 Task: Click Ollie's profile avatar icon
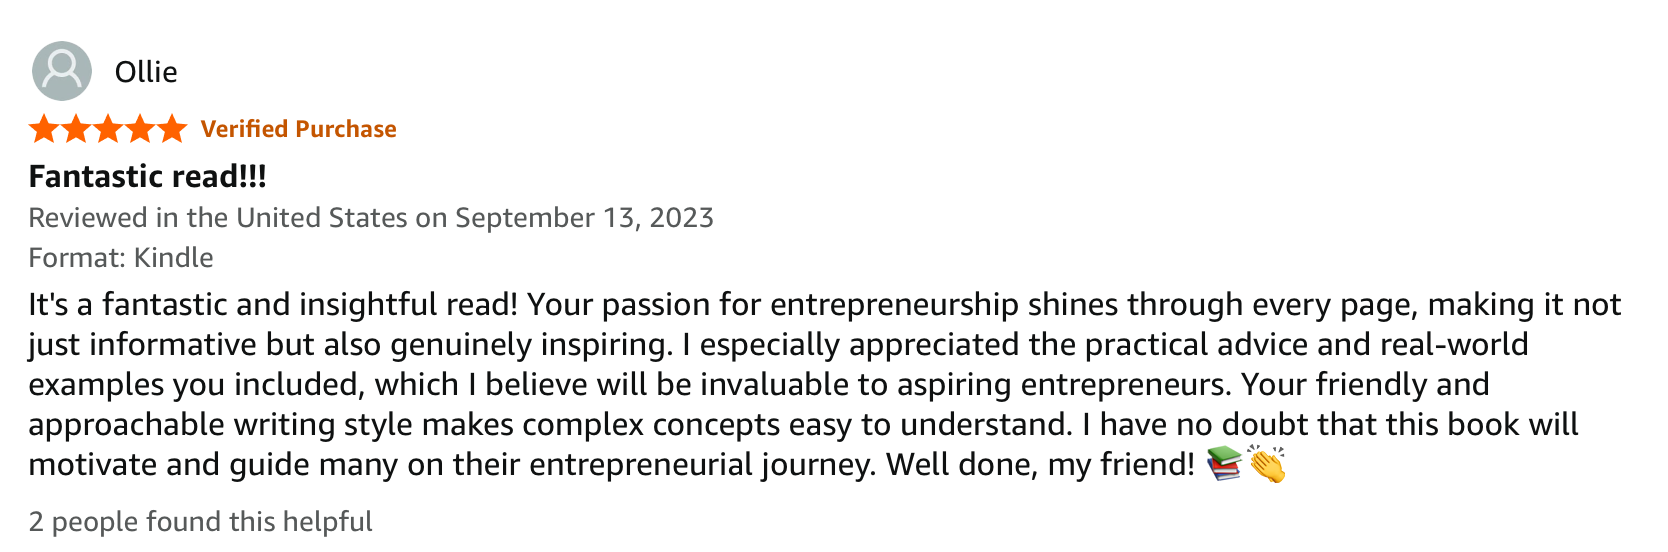click(x=62, y=71)
